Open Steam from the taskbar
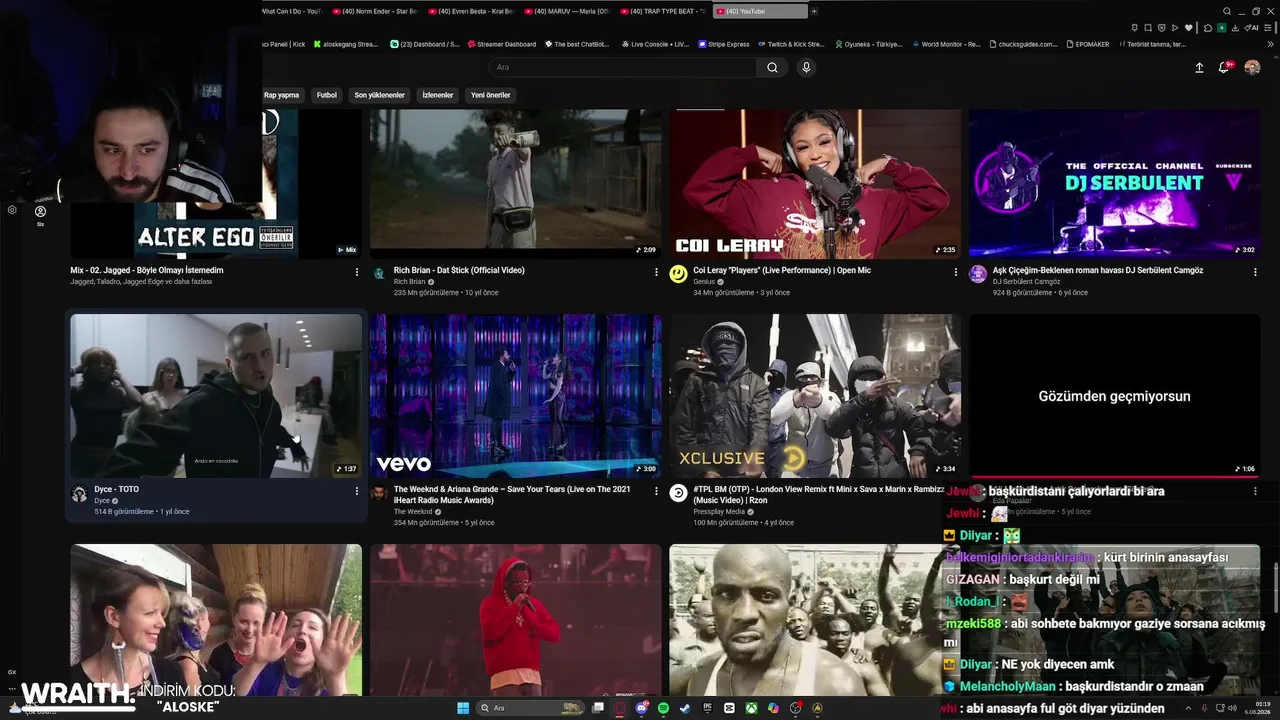Image resolution: width=1280 pixels, height=720 pixels. click(x=685, y=708)
